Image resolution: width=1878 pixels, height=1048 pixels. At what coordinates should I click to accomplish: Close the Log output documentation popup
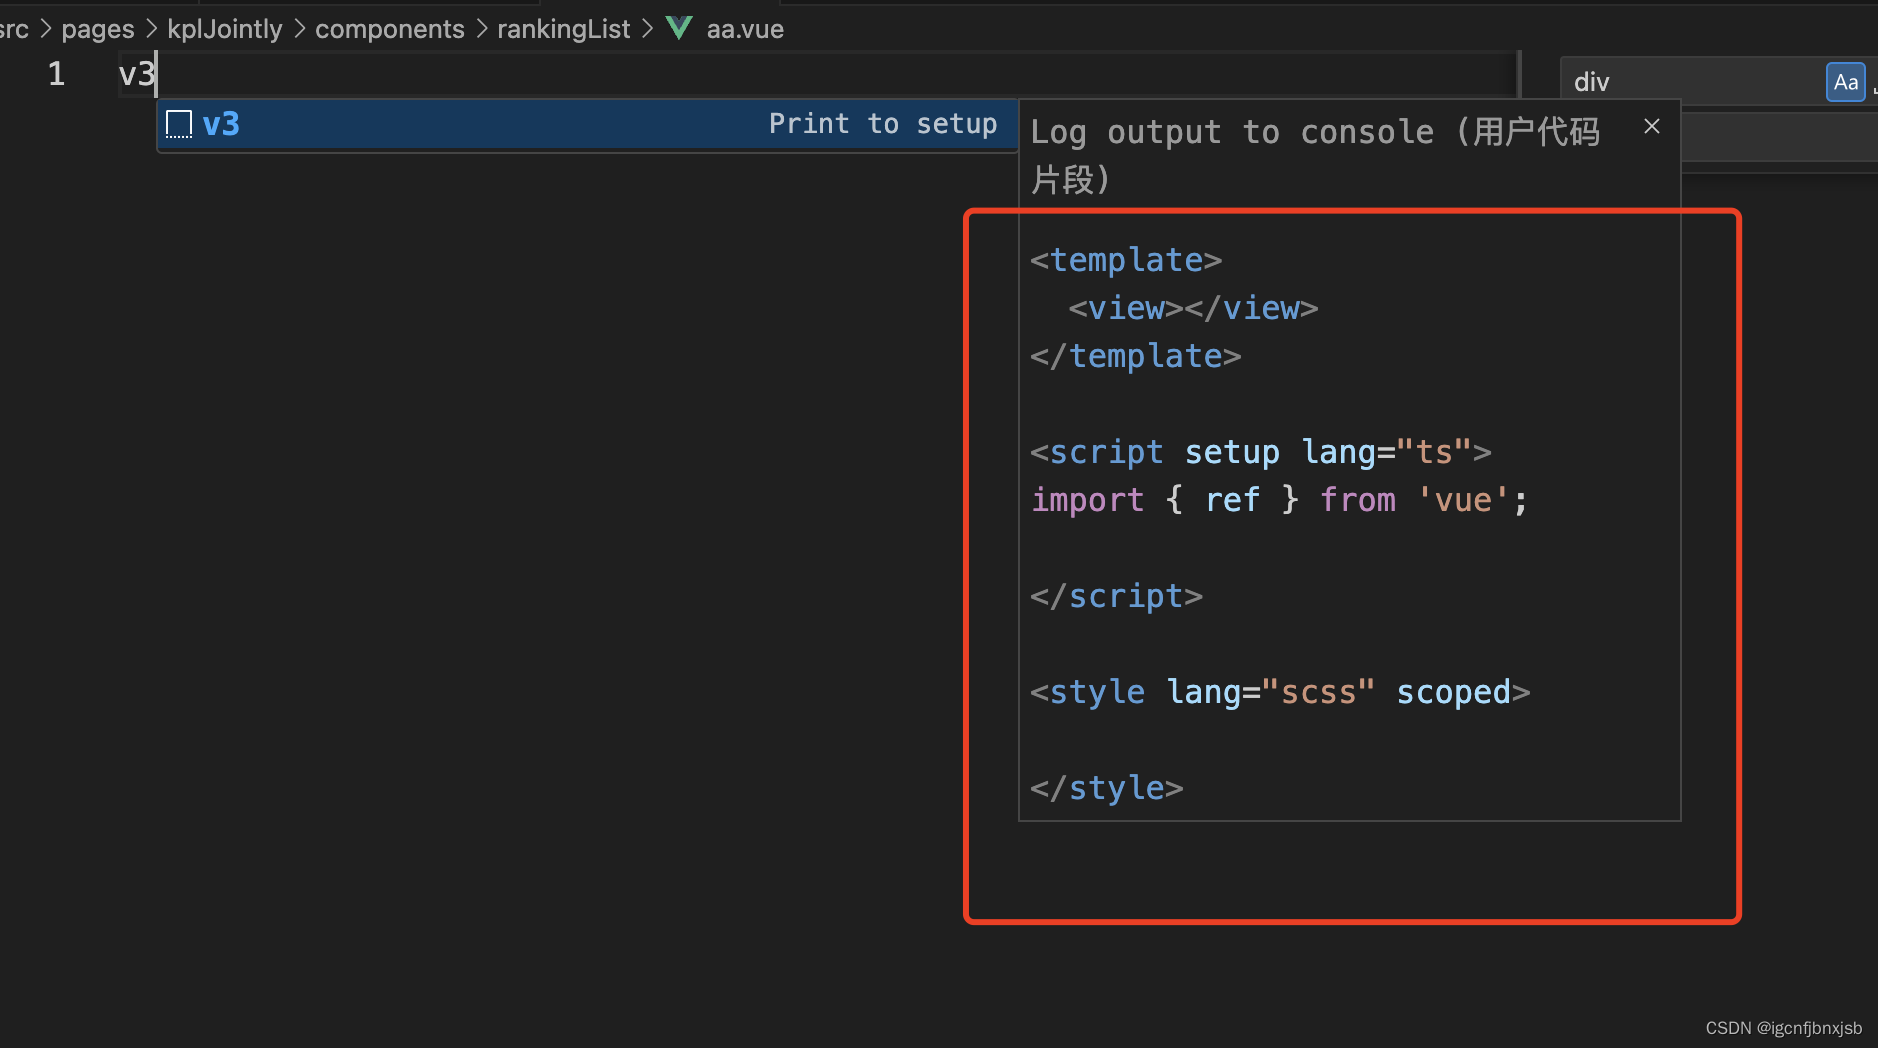[x=1651, y=126]
